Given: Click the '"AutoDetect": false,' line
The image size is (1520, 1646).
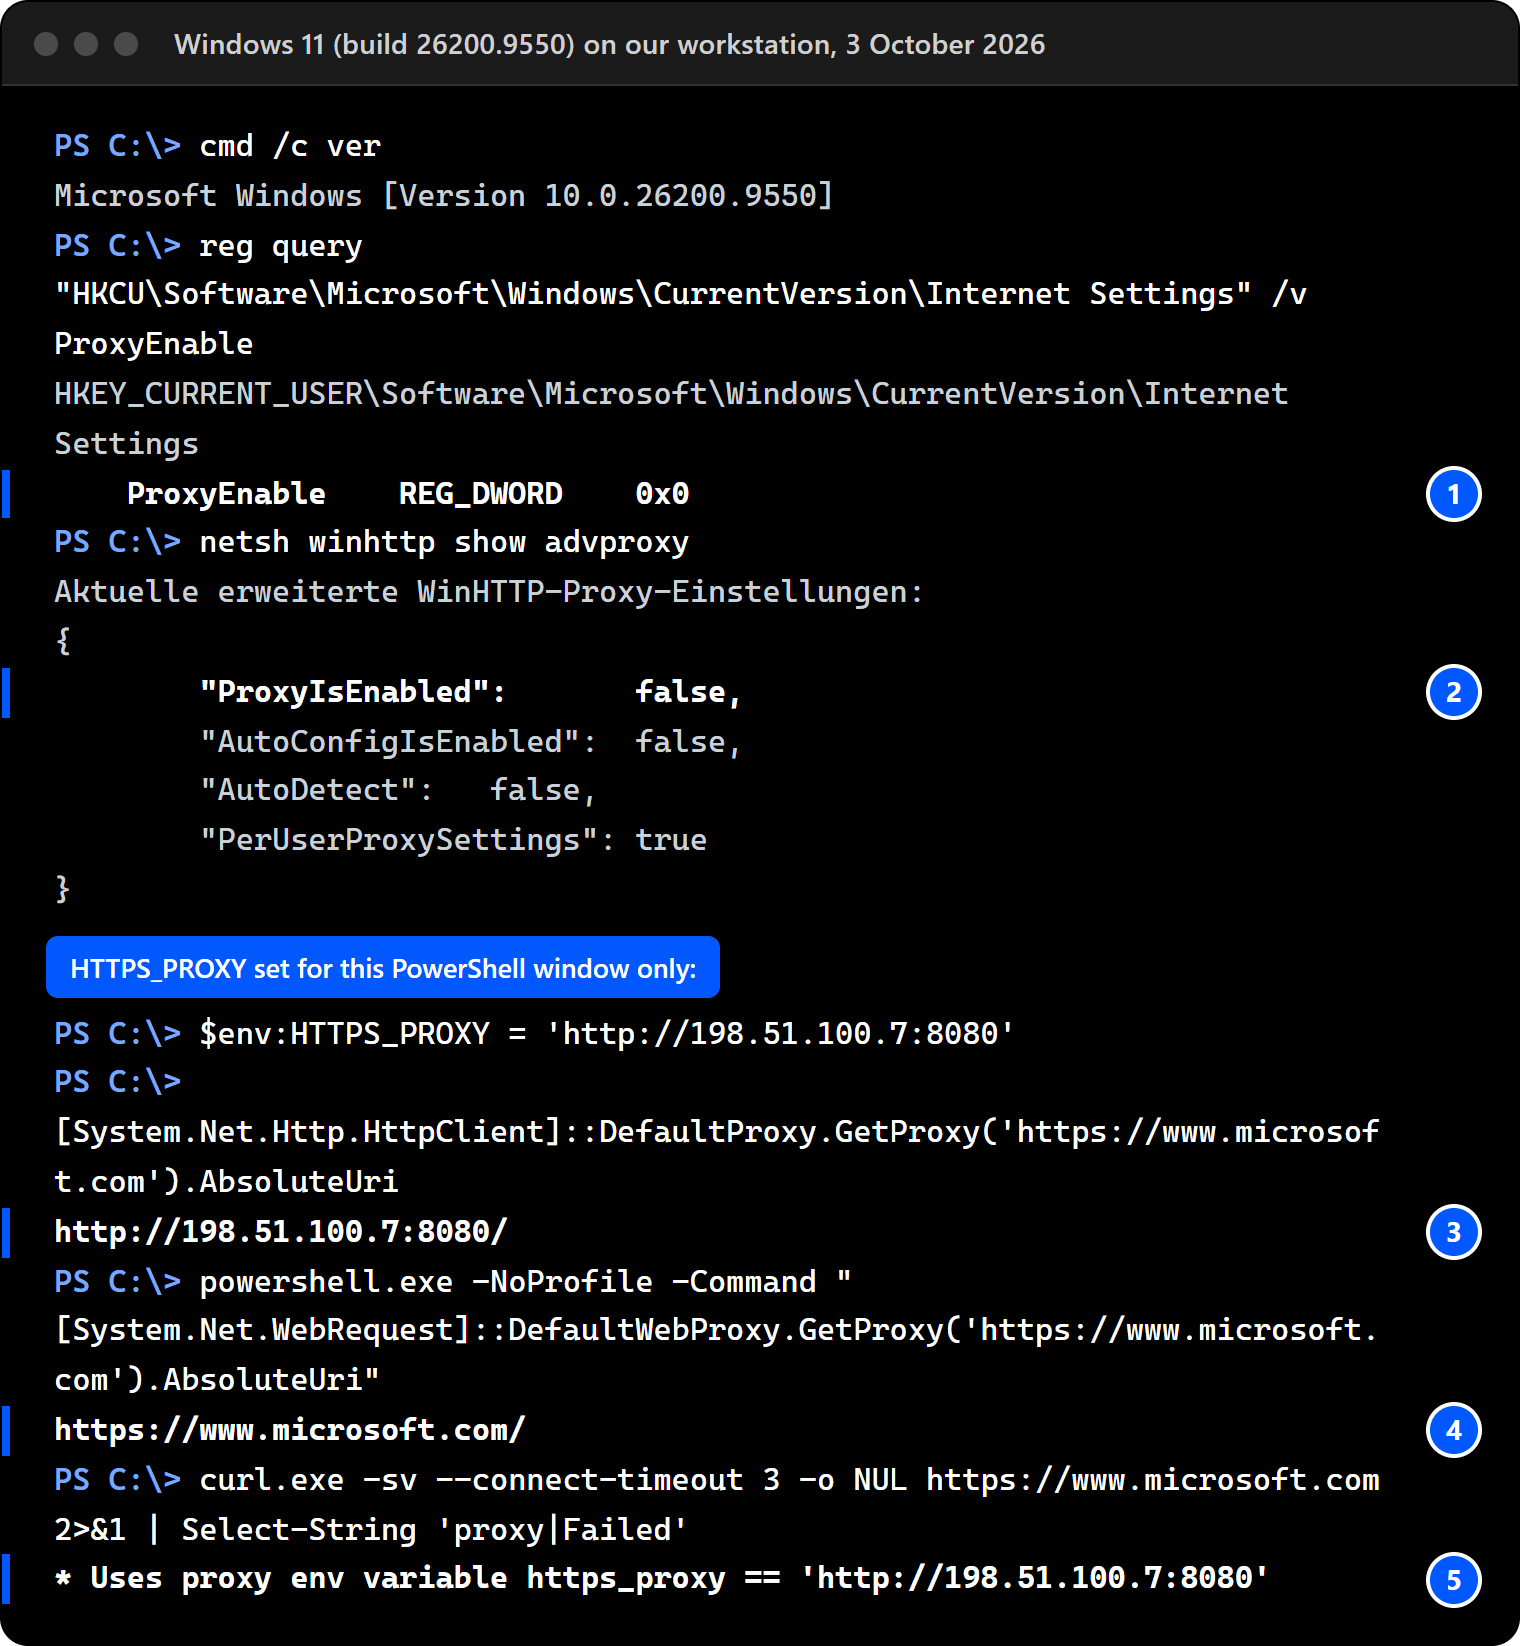Looking at the screenshot, I should point(398,790).
